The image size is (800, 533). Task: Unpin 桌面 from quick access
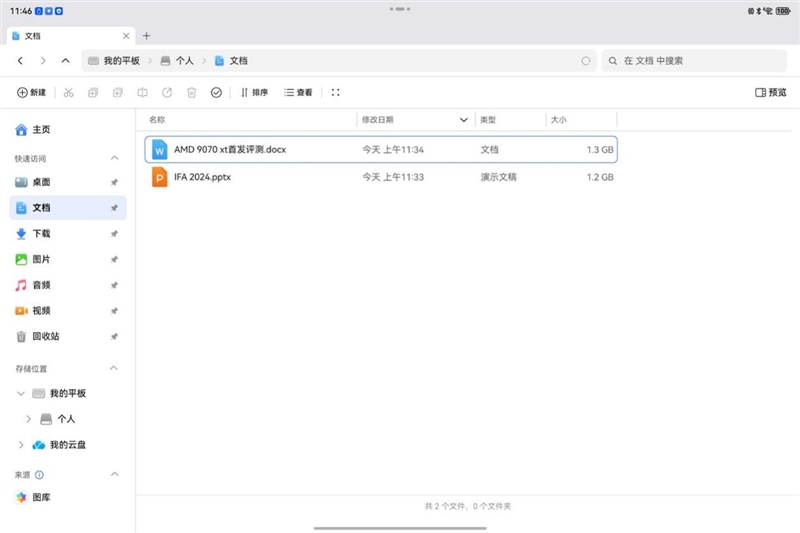[114, 182]
